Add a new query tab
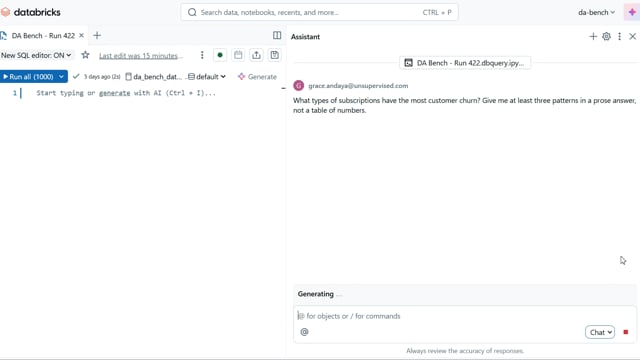Image resolution: width=640 pixels, height=360 pixels. (x=97, y=36)
